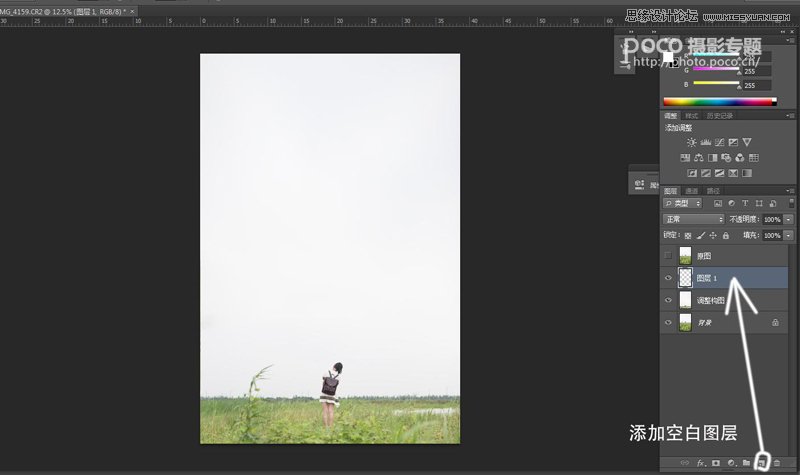Filter layers by shape layers
800x475 pixels.
coord(759,204)
